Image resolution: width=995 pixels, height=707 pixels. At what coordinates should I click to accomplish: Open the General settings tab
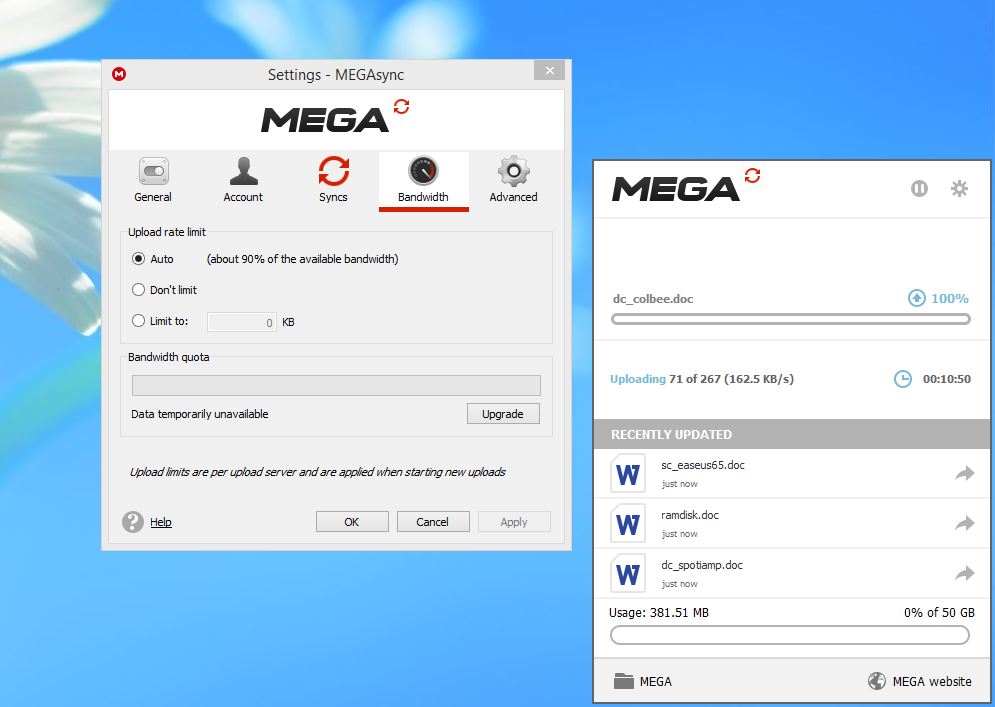153,180
